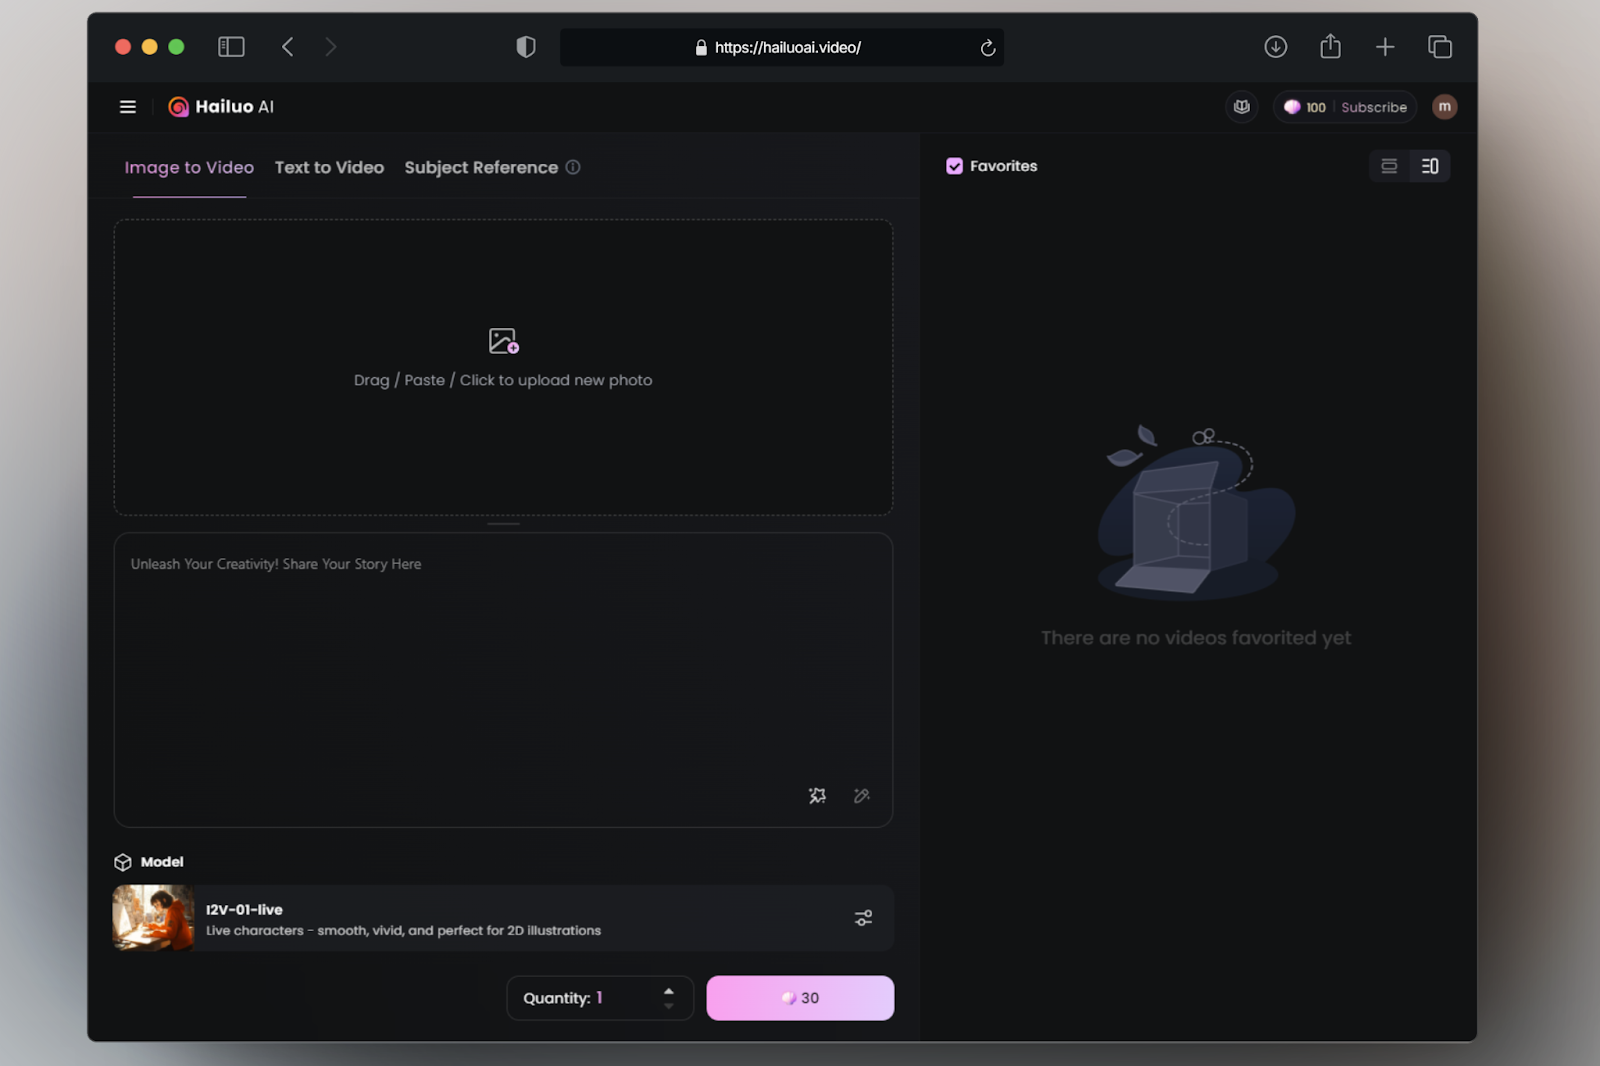Open the user profile avatar

pos(1444,107)
